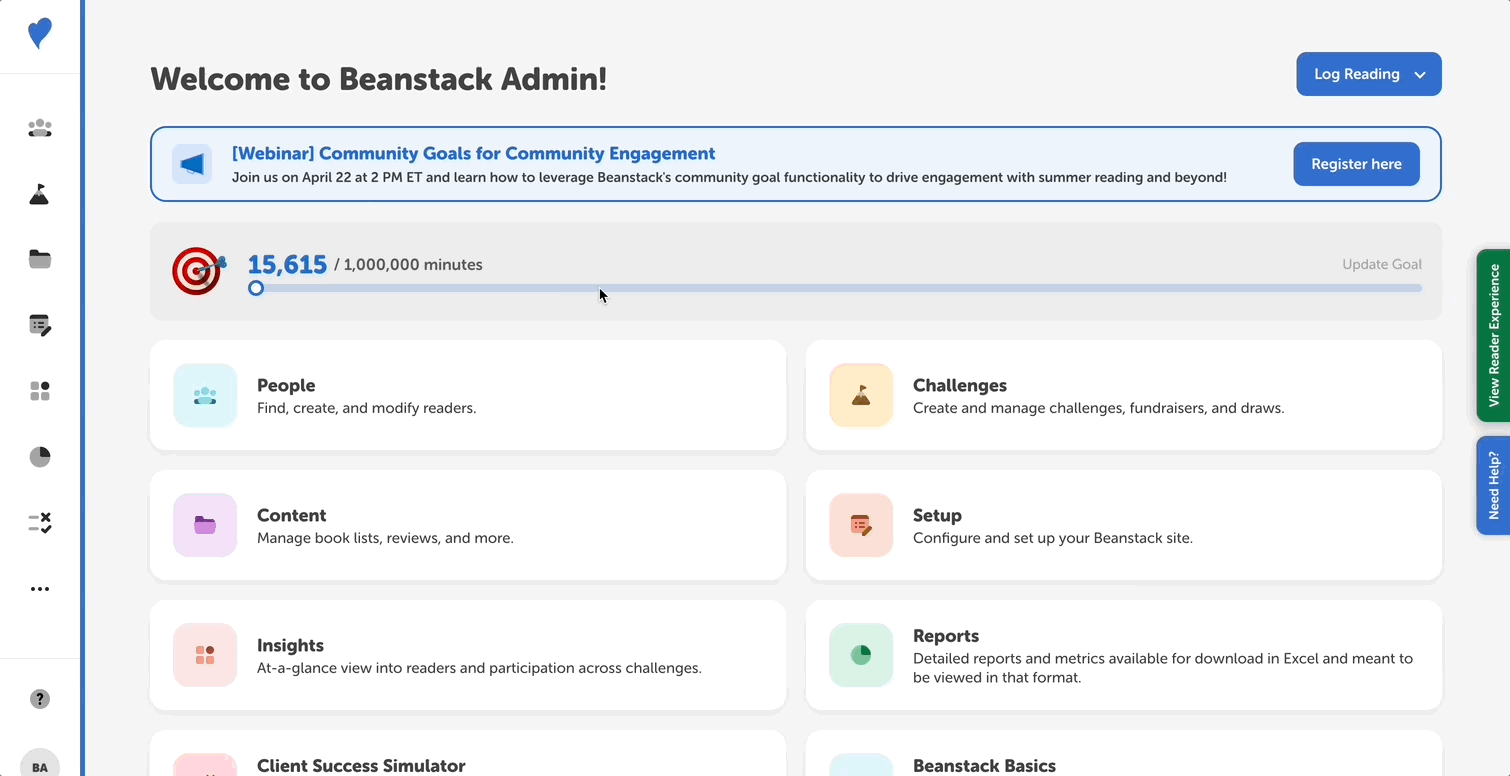Viewport: 1510px width, 776px height.
Task: Click the ellipsis icon for more sidebar options
Action: [x=39, y=588]
